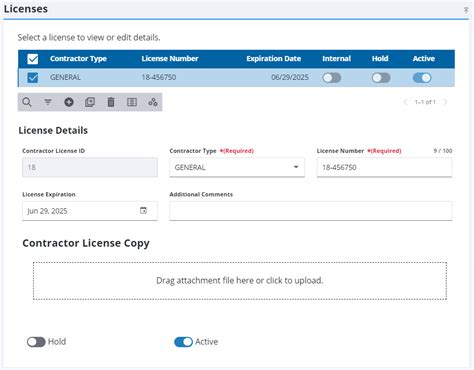This screenshot has height=370, width=474.
Task: Click the Additional Comments field
Action: [311, 211]
